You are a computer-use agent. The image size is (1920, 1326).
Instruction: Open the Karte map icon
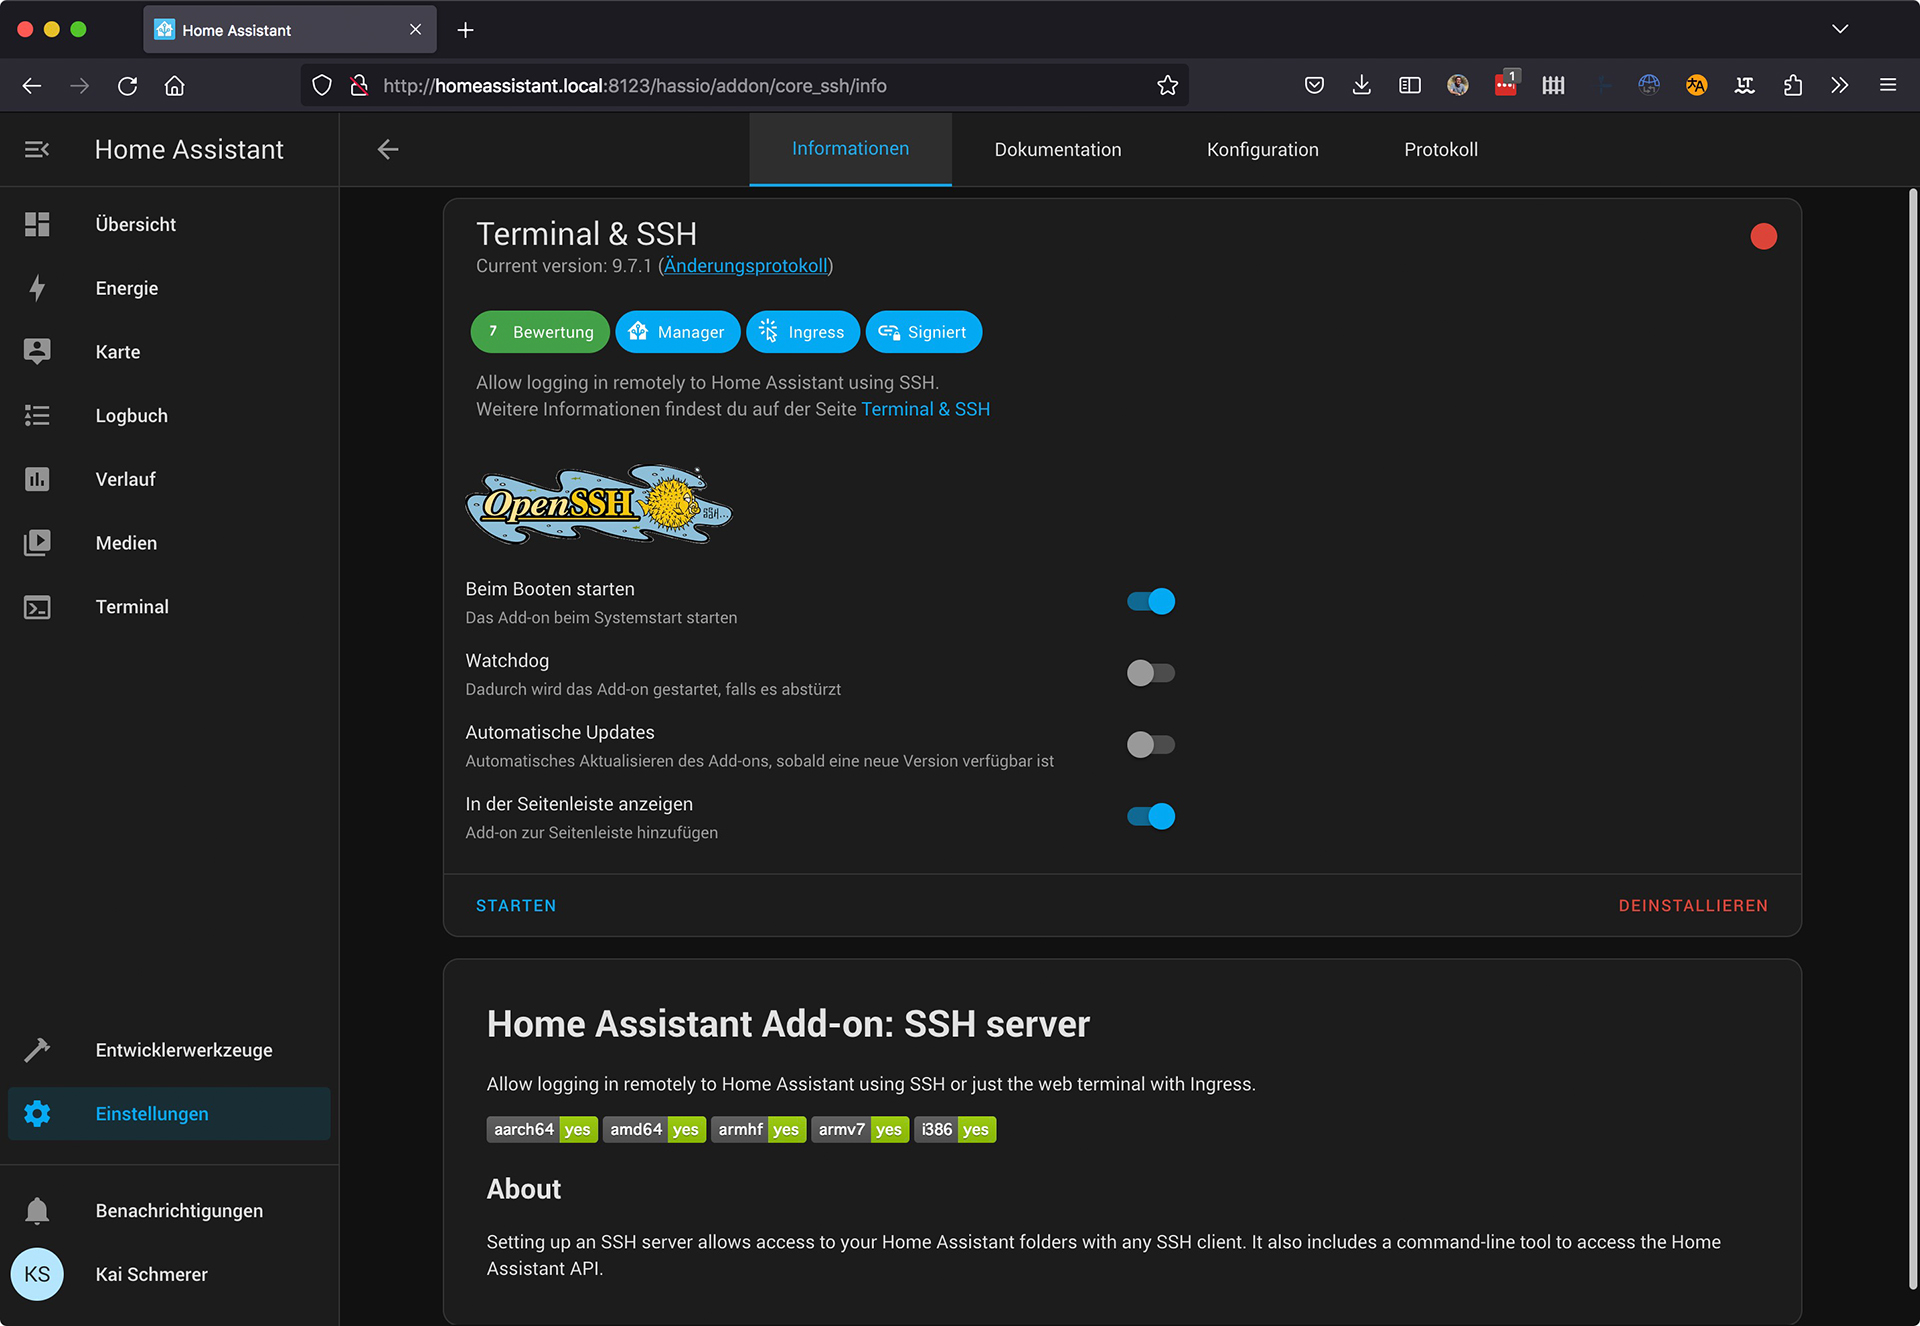pos(37,352)
